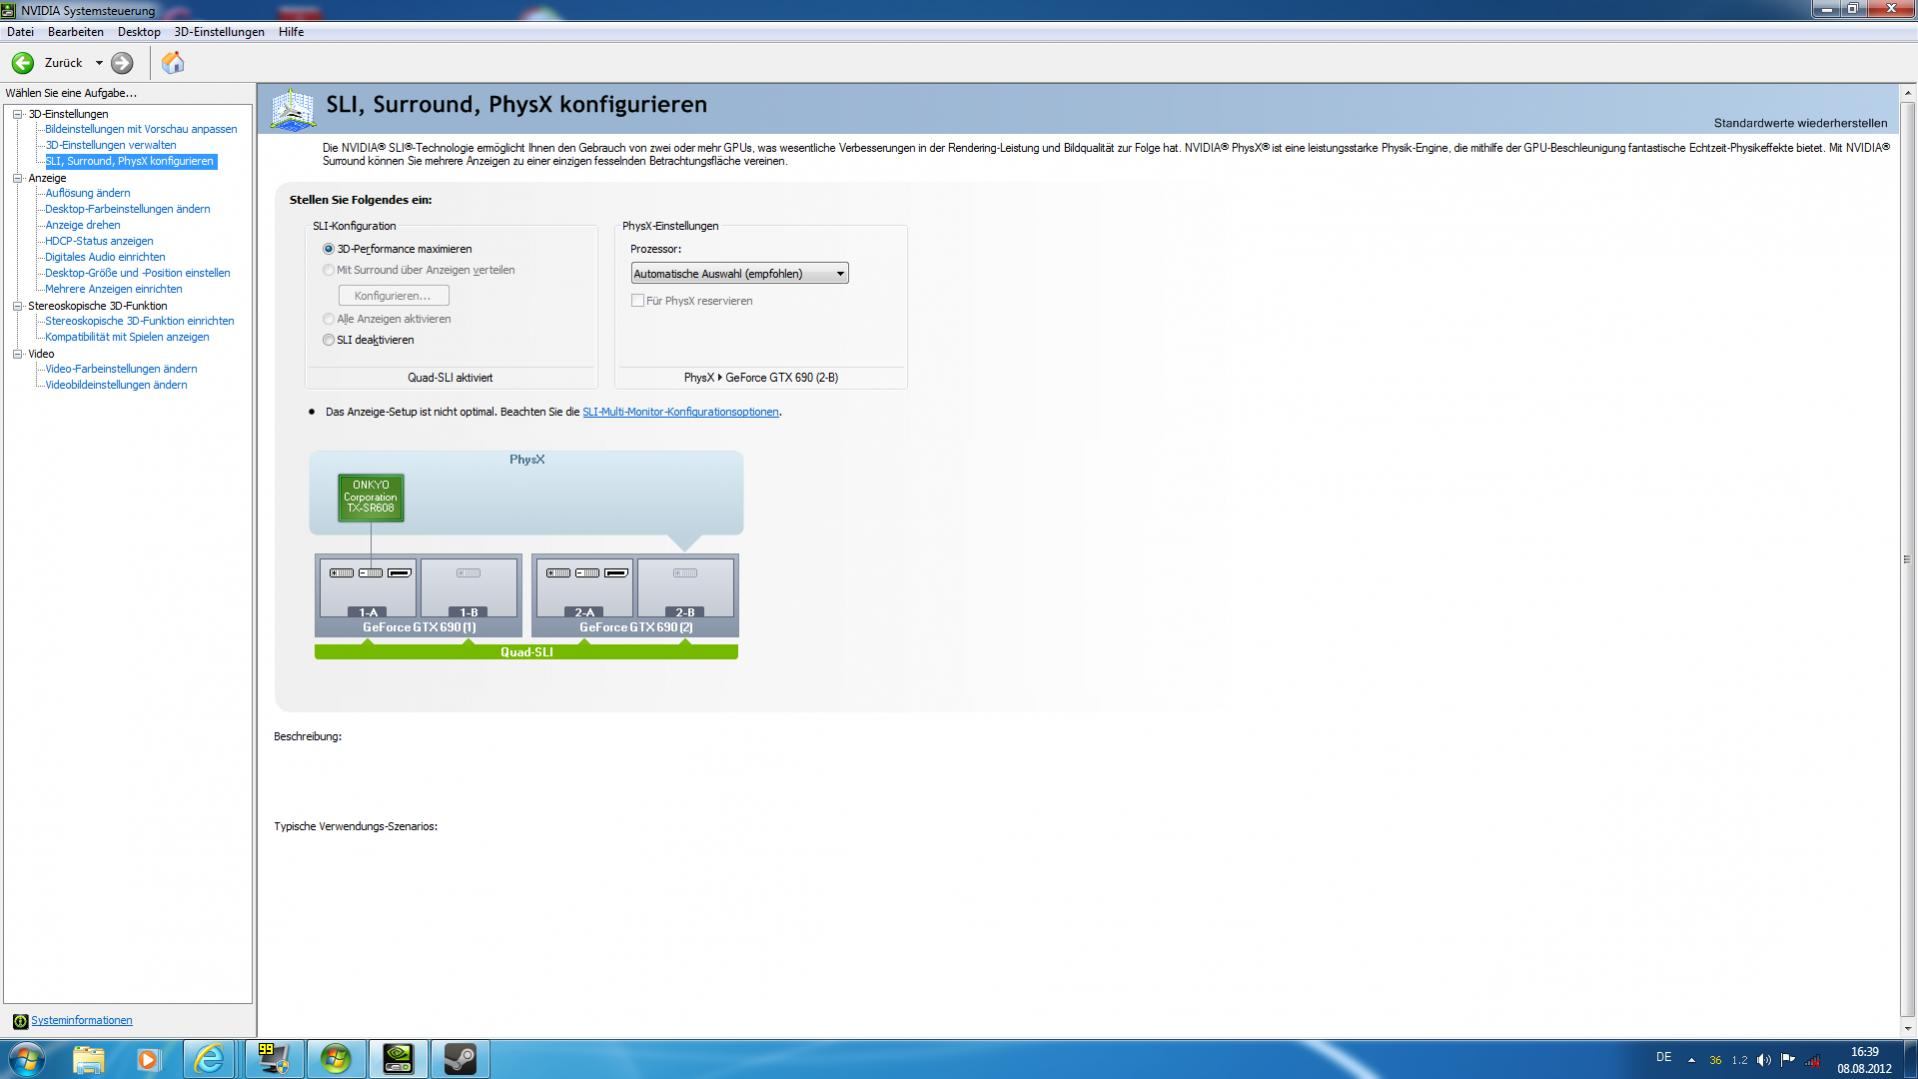
Task: Open Digitales Audio einrichten task
Action: click(105, 257)
